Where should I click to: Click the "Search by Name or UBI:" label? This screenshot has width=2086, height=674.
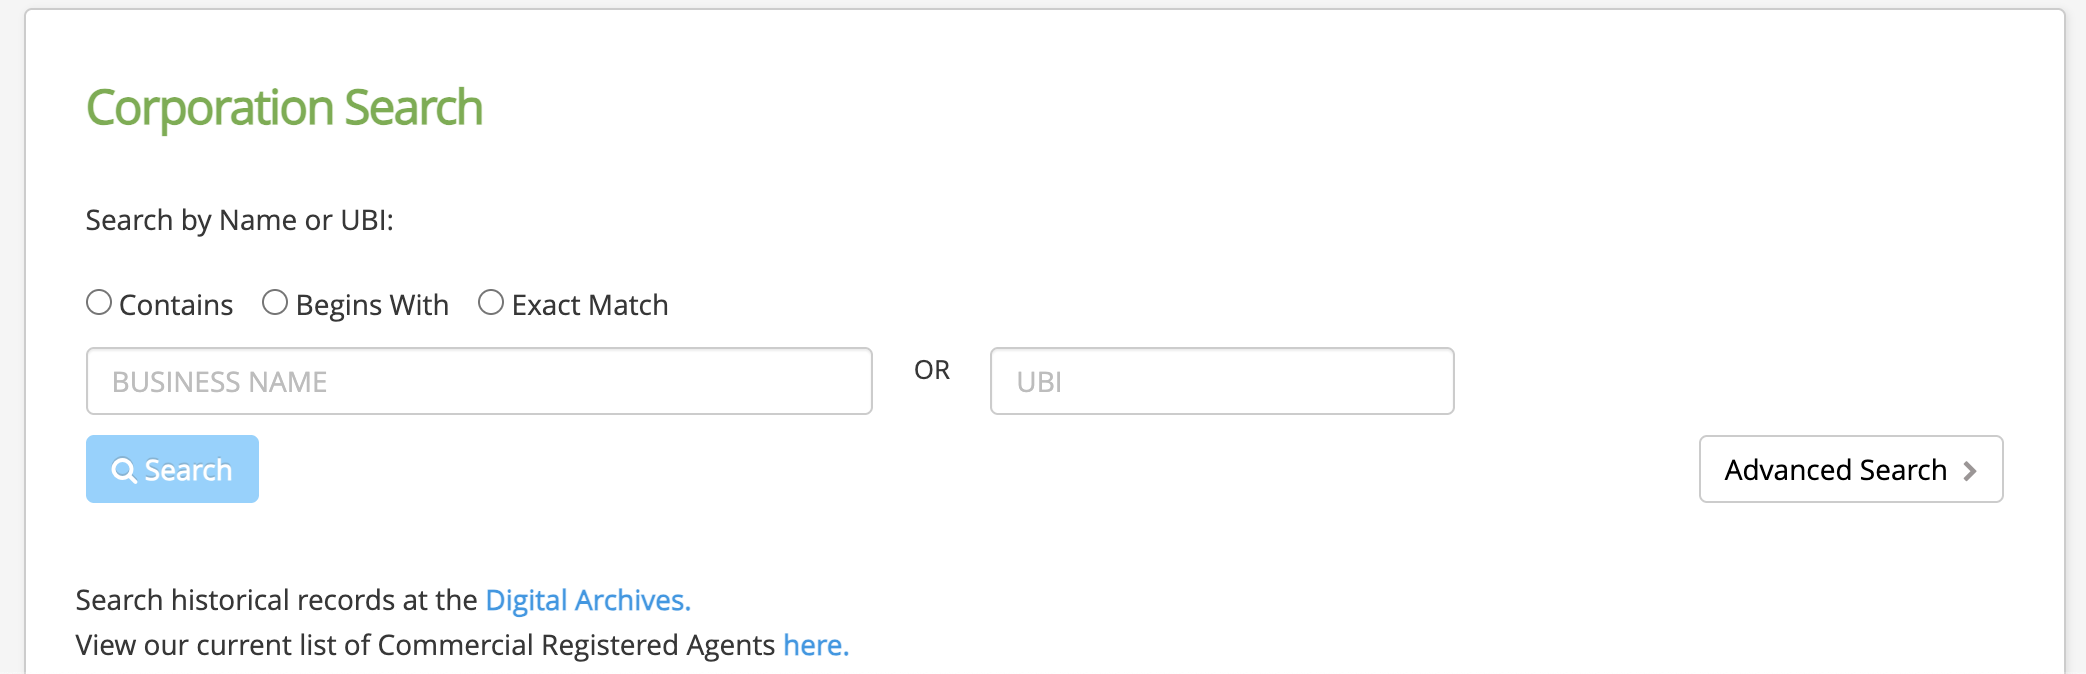pyautogui.click(x=239, y=220)
